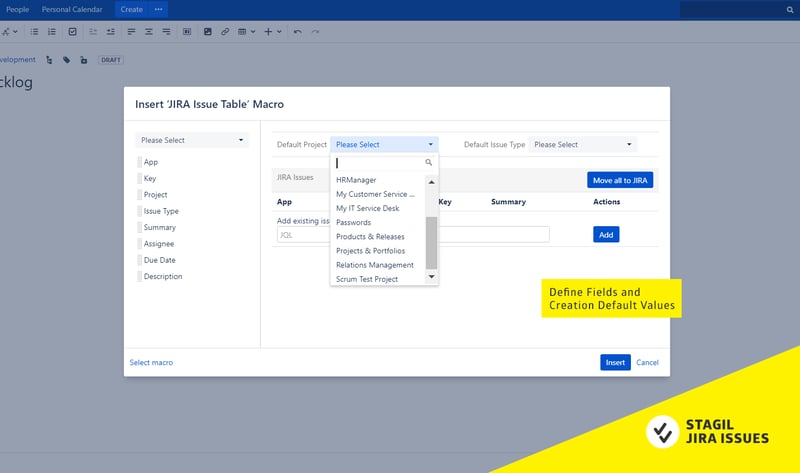Align text right in editor toolbar
The height and width of the screenshot is (473, 800).
pos(166,32)
